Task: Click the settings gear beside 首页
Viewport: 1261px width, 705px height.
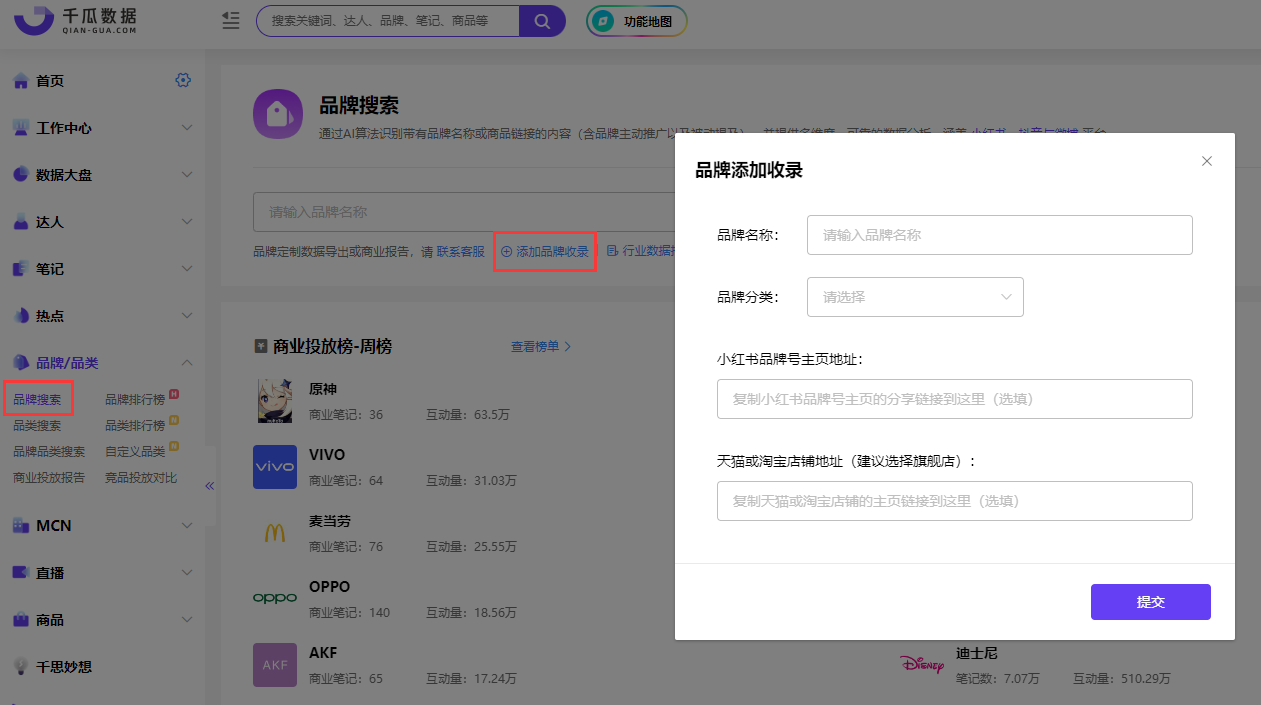Action: pos(183,80)
